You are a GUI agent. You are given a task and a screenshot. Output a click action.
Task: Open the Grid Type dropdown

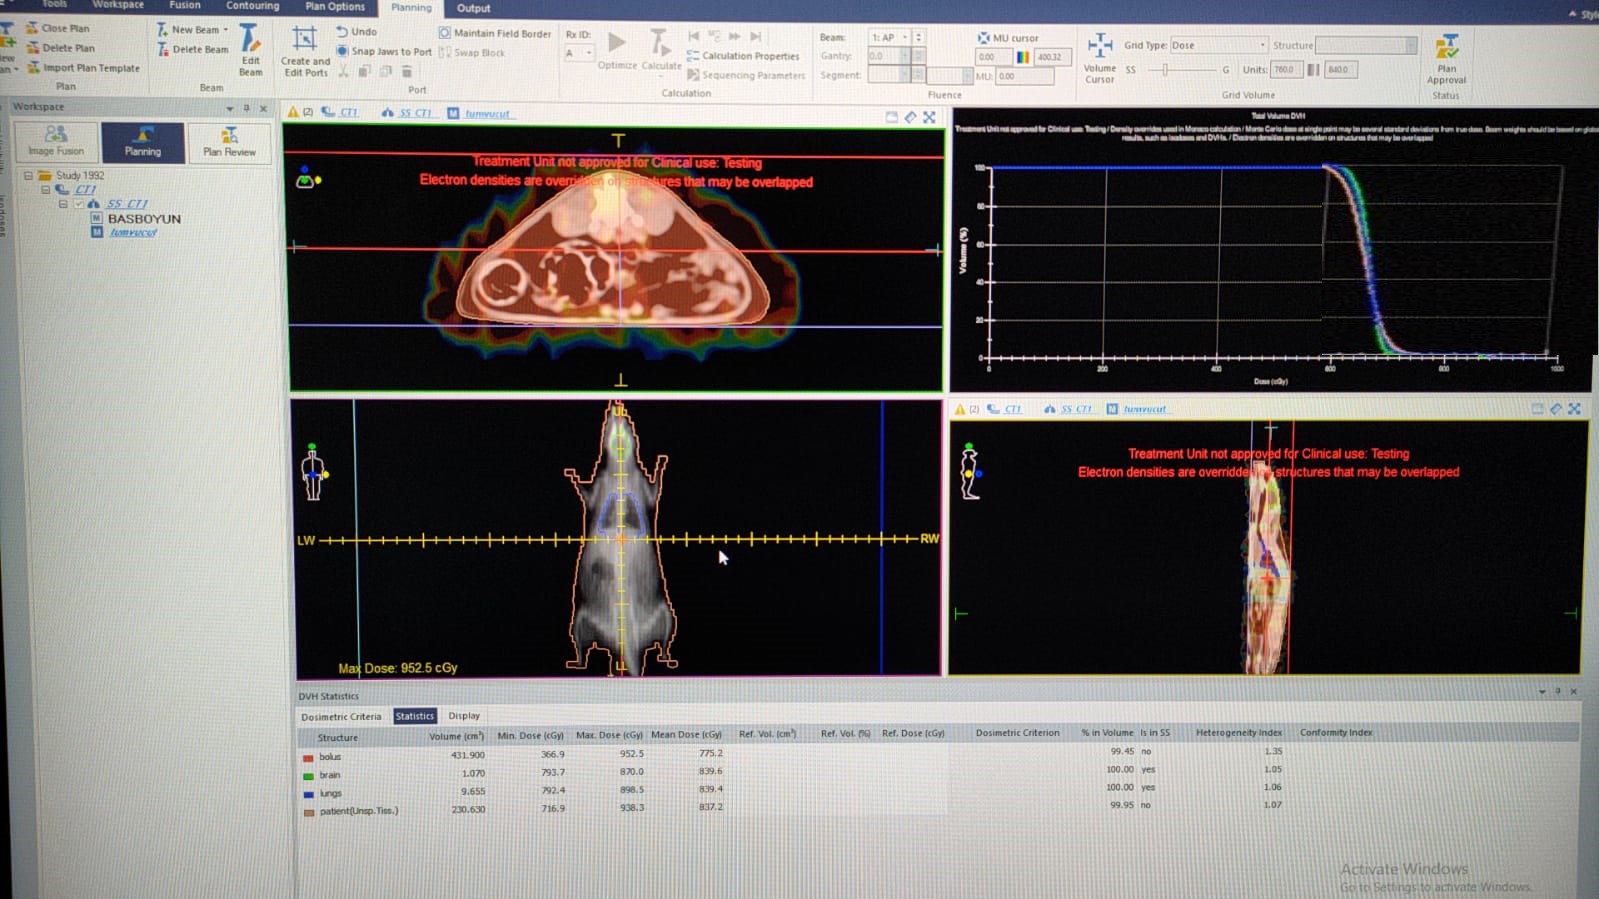(1262, 45)
